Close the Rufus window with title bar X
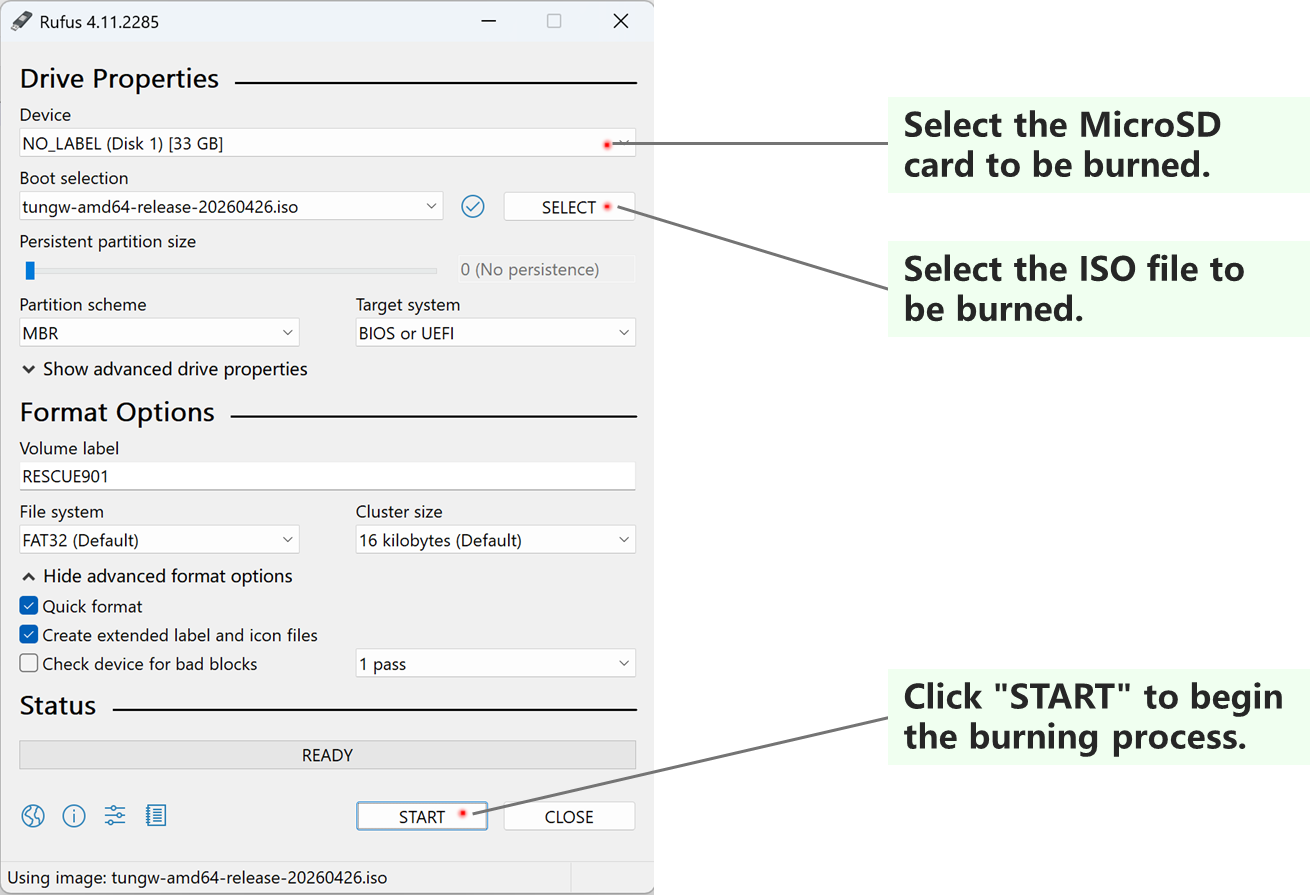1310x895 pixels. tap(621, 21)
